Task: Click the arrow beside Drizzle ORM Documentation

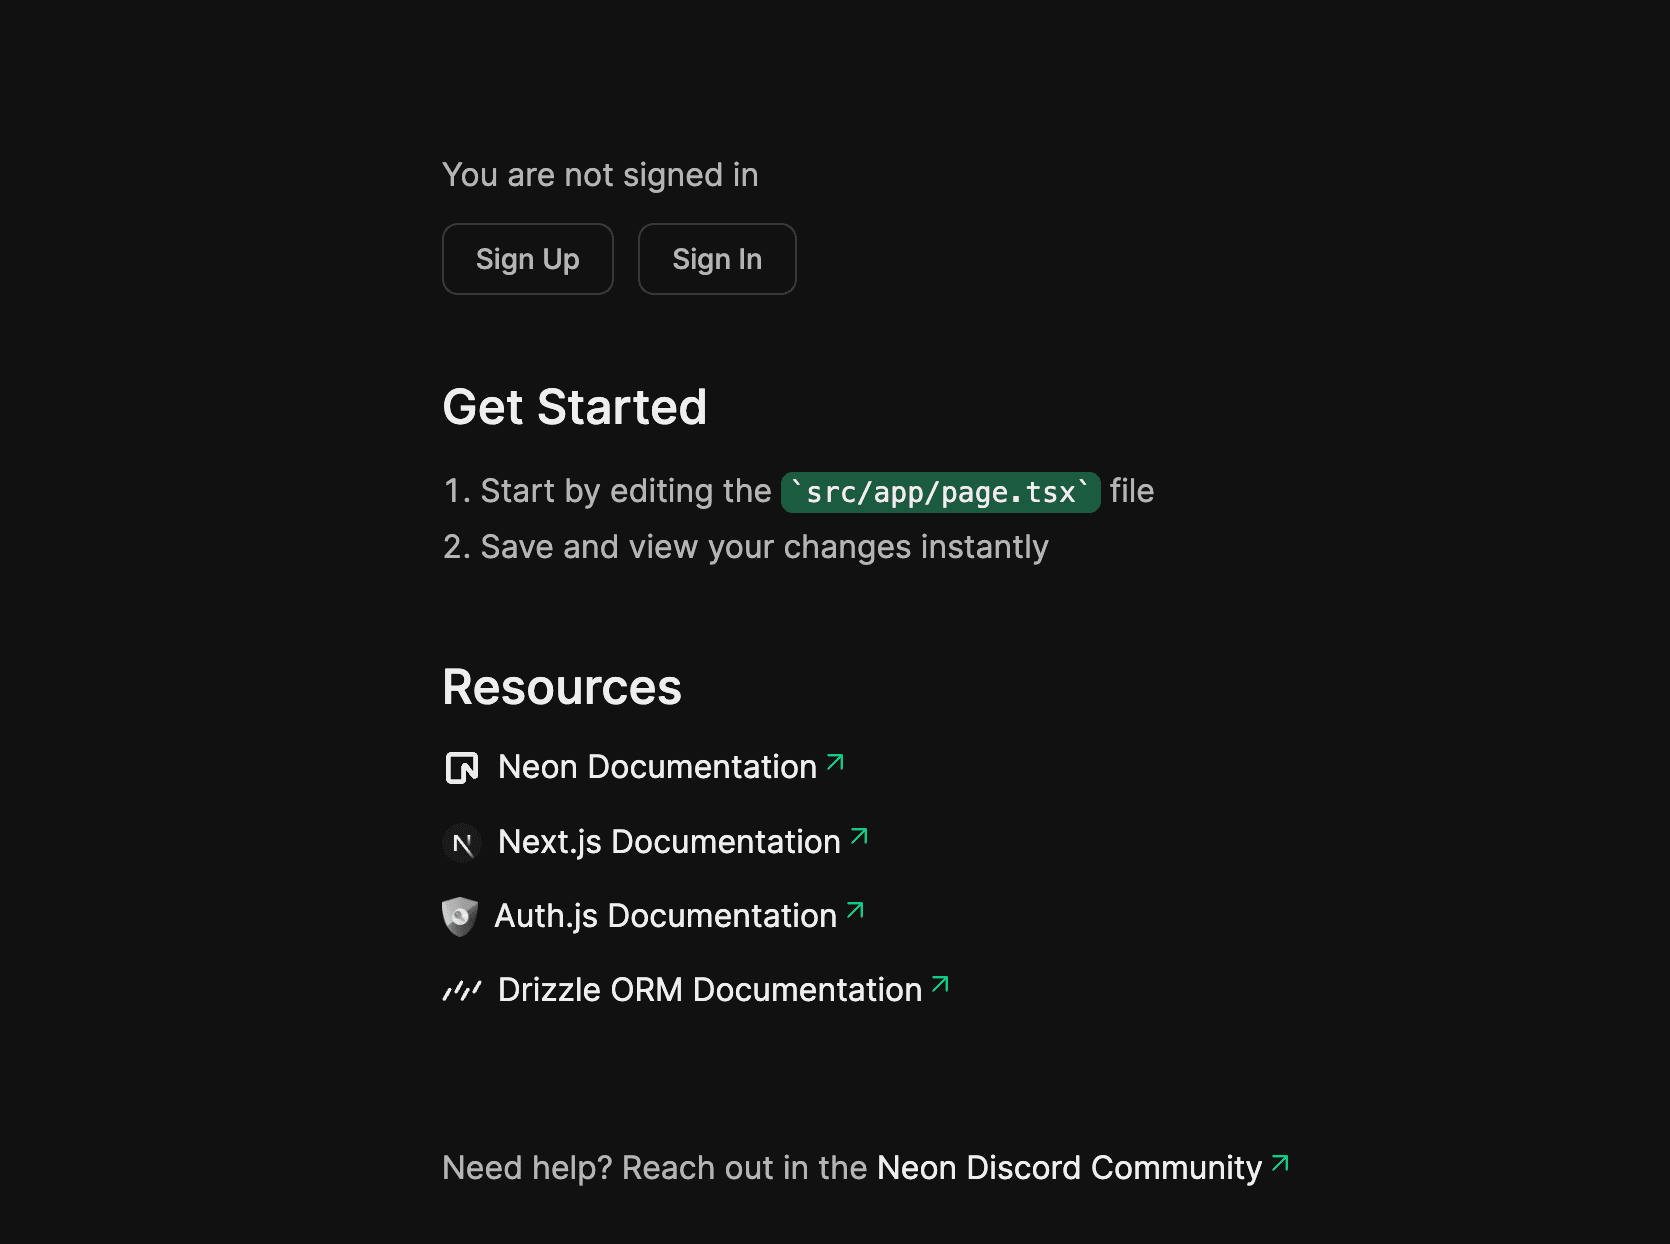Action: coord(938,986)
